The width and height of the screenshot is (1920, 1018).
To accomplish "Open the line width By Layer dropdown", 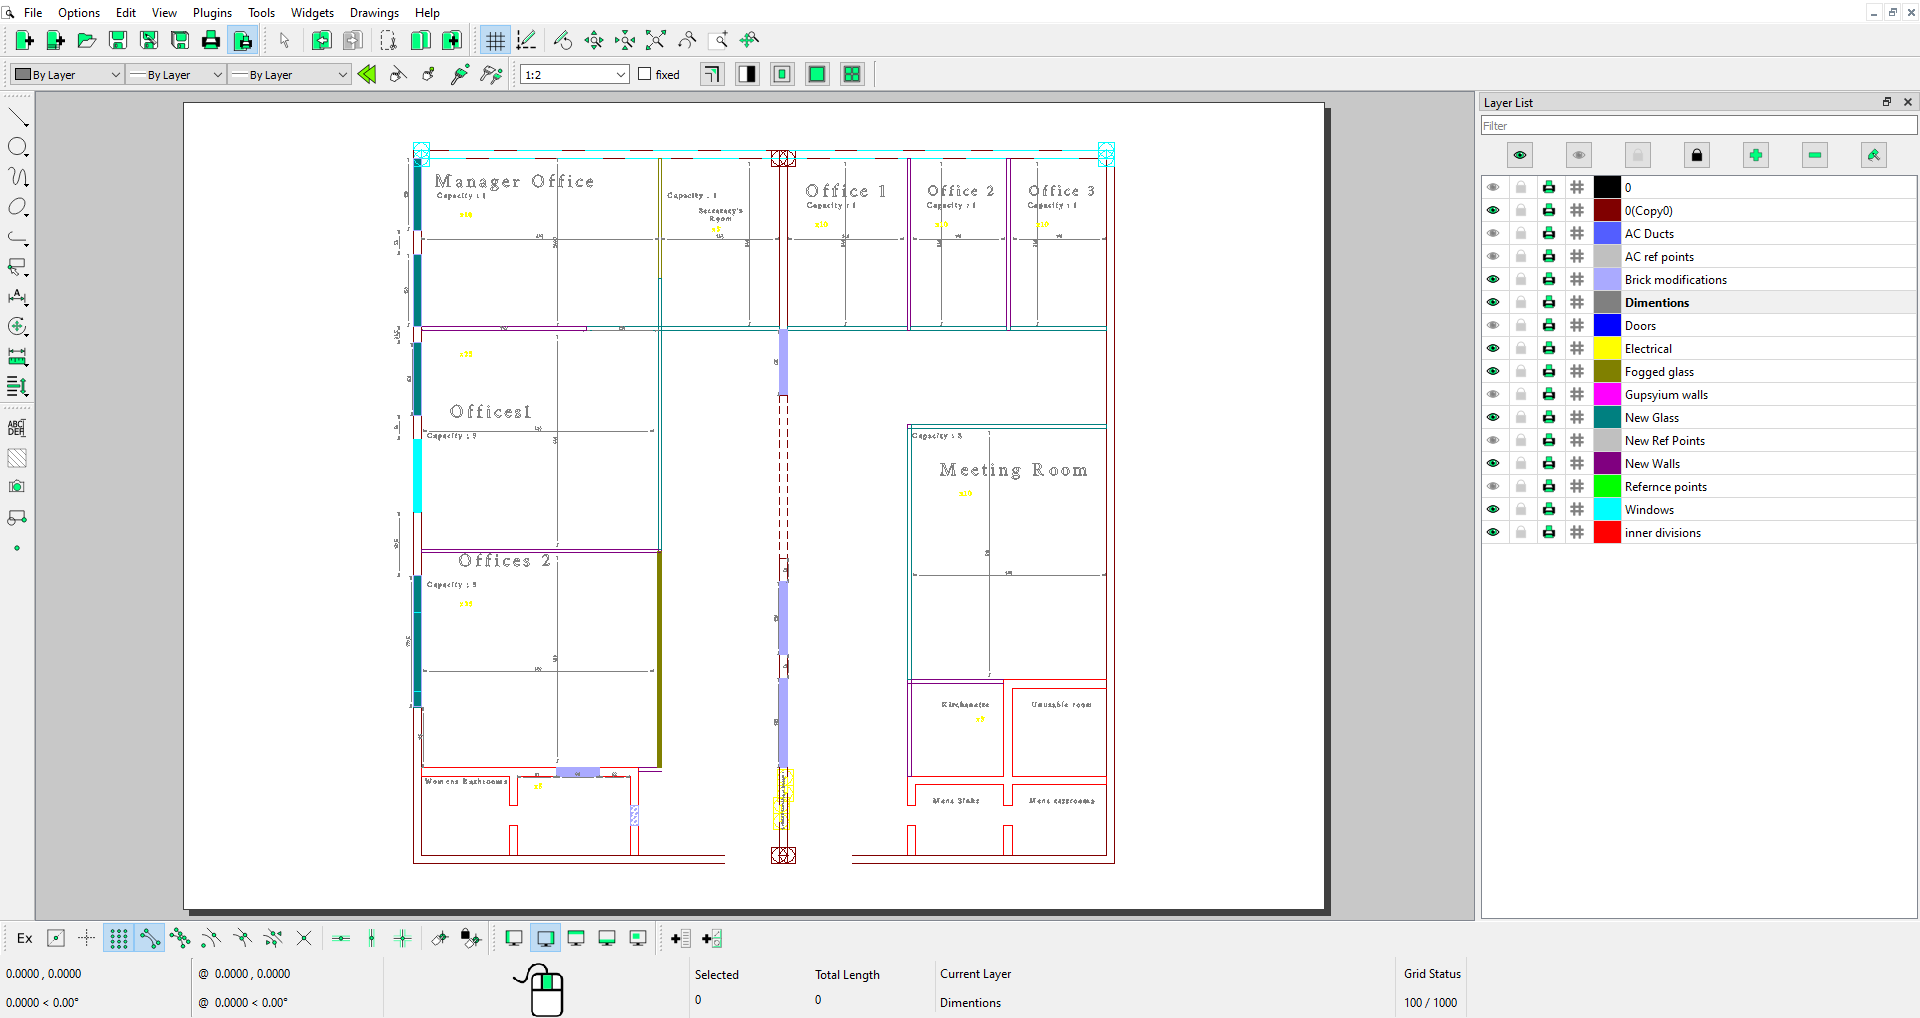I will [x=176, y=74].
